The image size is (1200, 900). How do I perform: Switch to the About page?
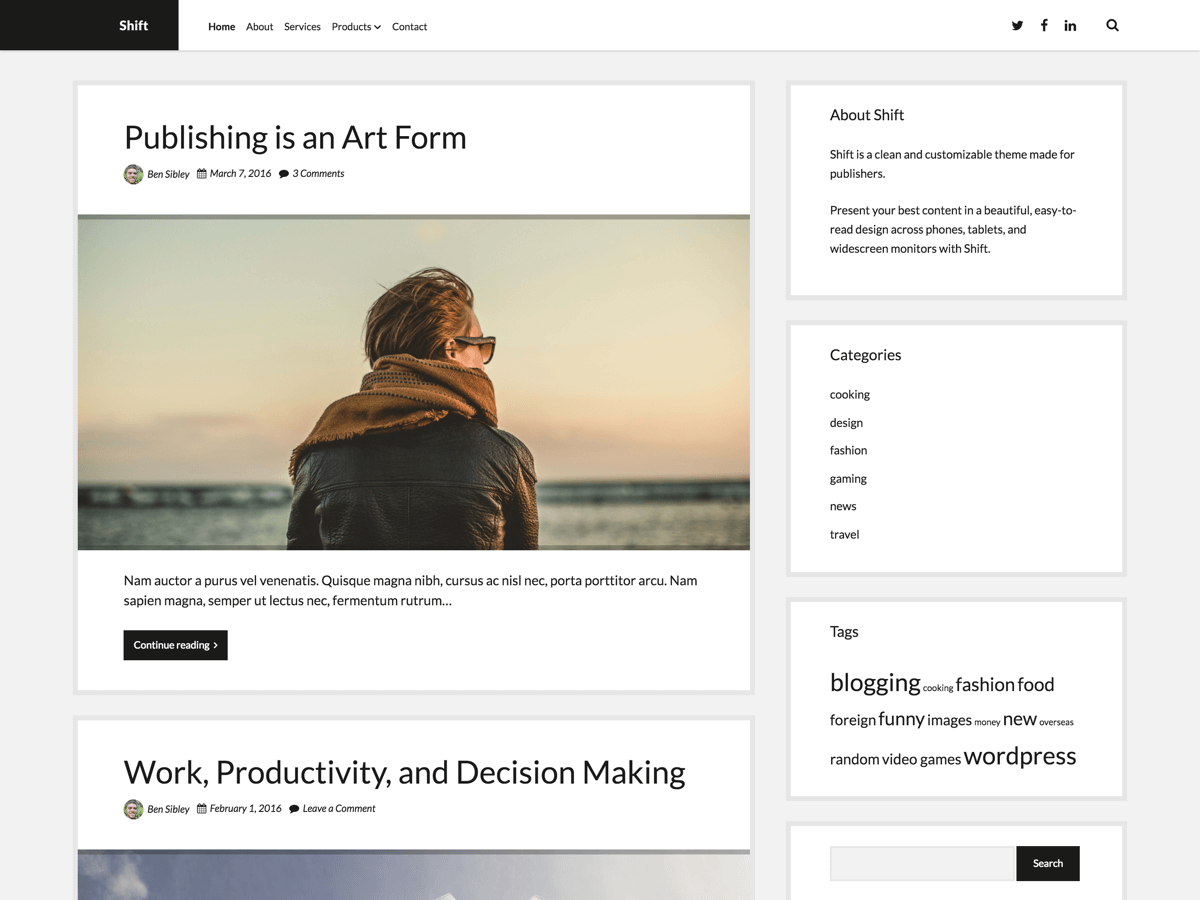(x=259, y=27)
